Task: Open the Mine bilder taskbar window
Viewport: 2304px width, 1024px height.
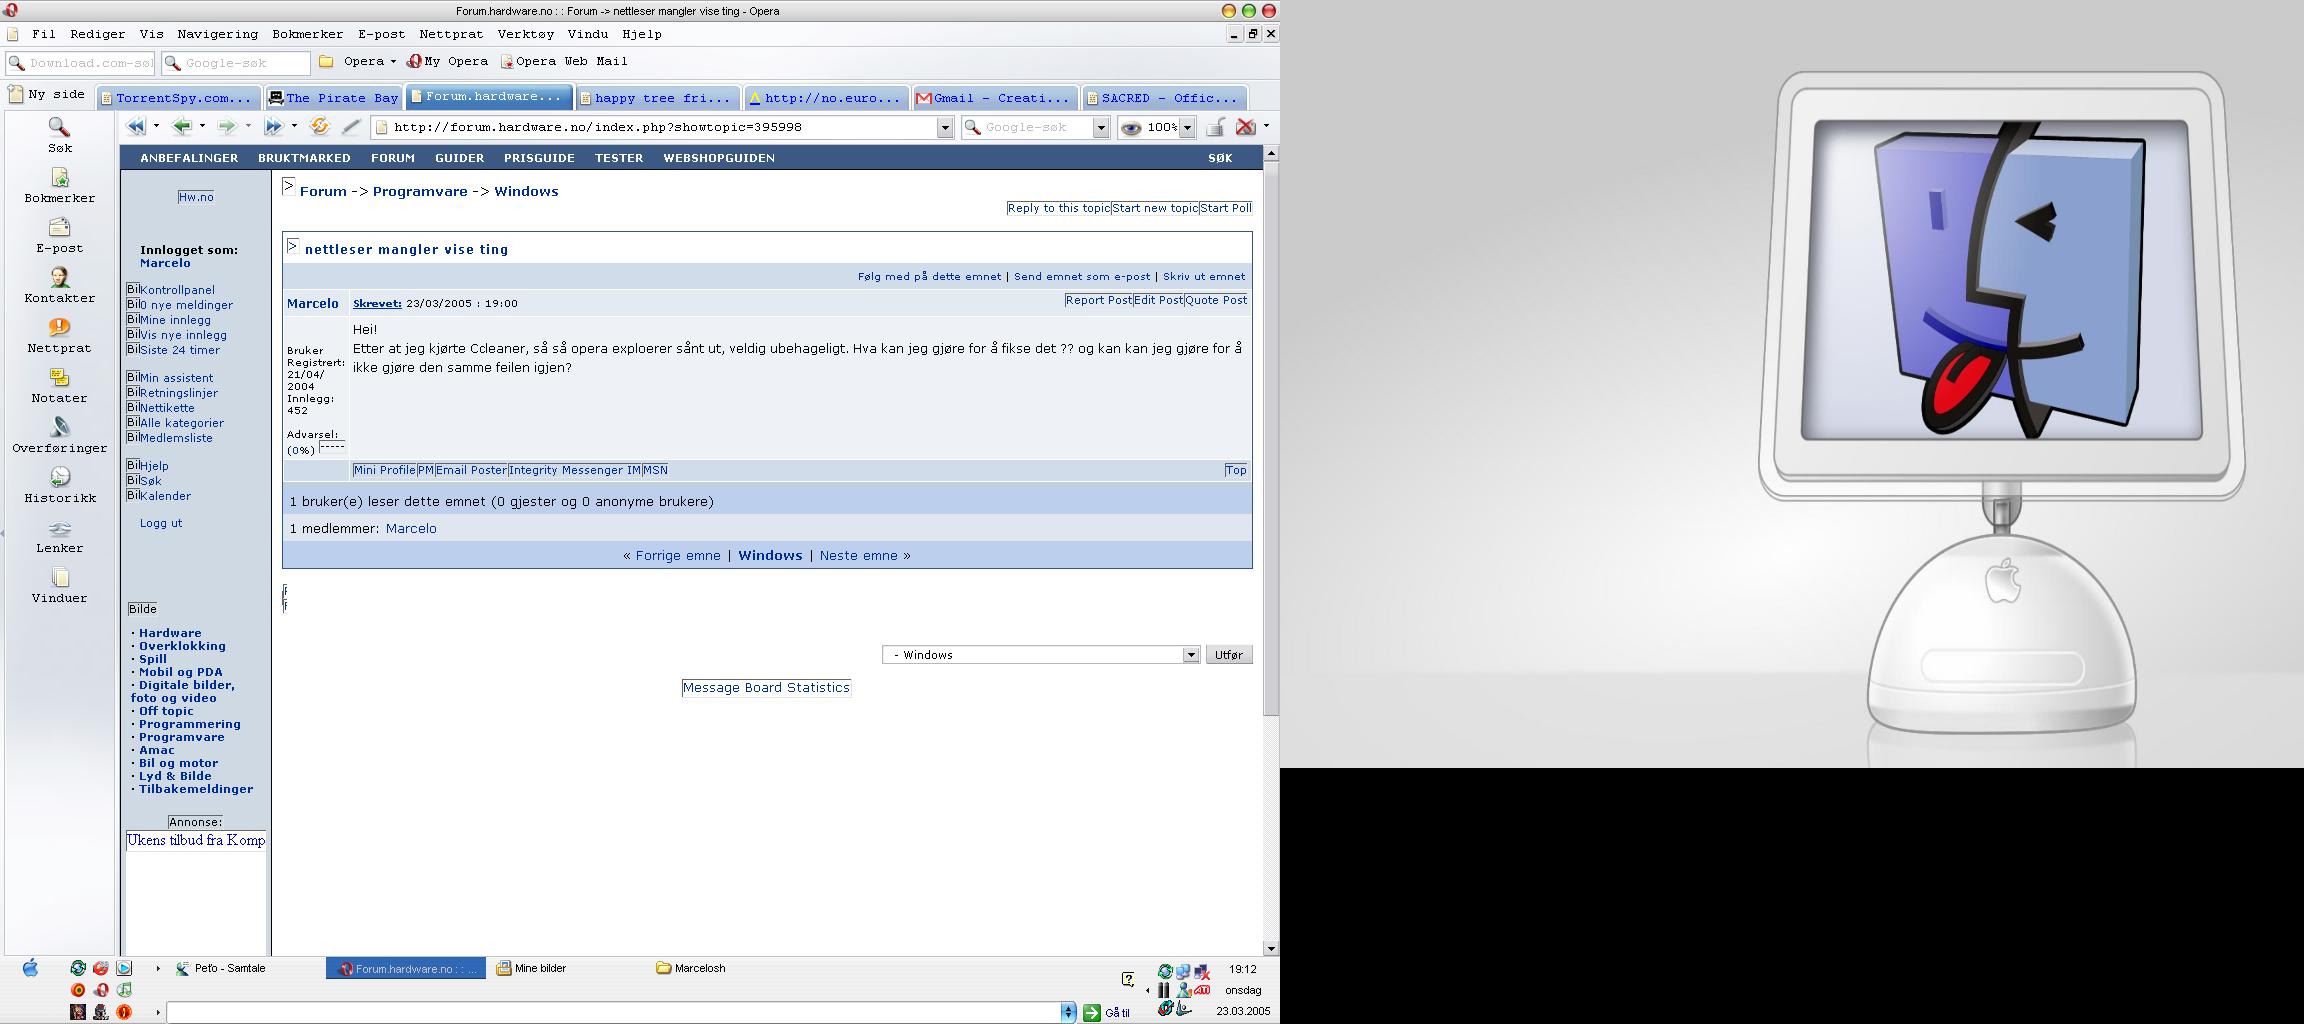Action: pos(532,969)
